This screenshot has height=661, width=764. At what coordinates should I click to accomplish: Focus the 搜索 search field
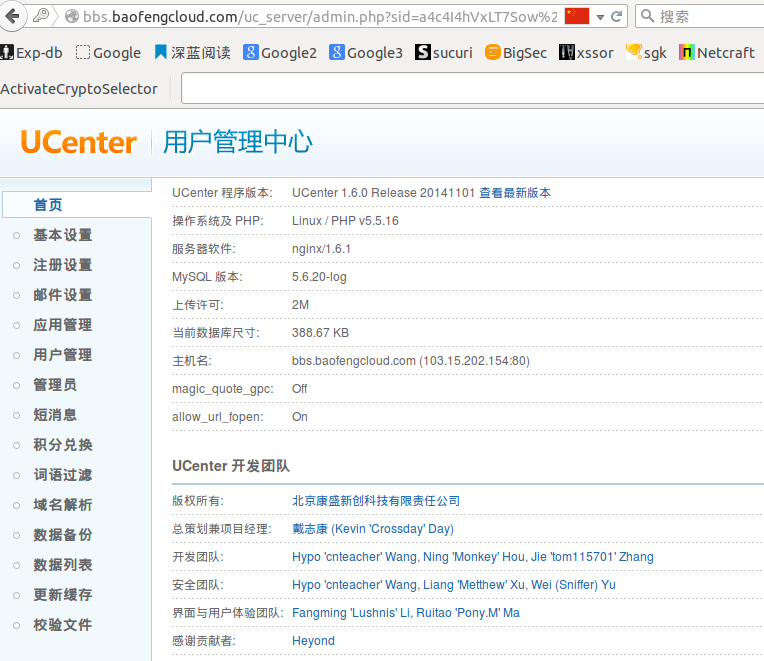702,17
